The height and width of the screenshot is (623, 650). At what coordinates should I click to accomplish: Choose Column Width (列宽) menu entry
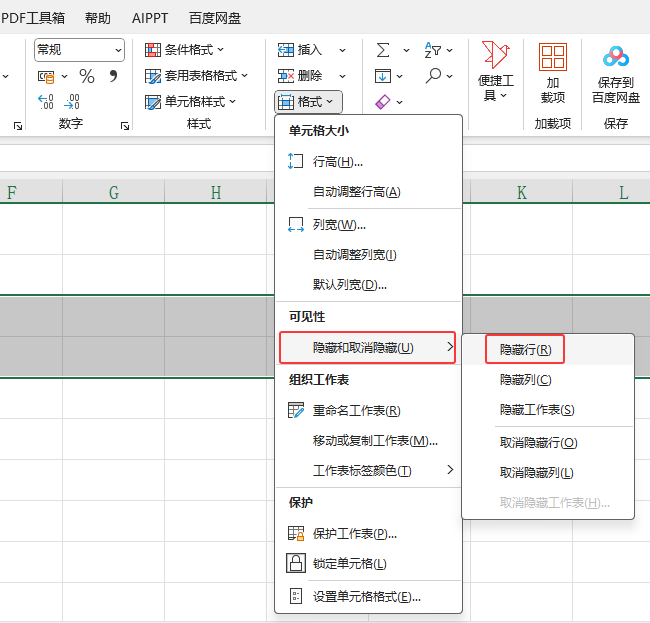(368, 225)
